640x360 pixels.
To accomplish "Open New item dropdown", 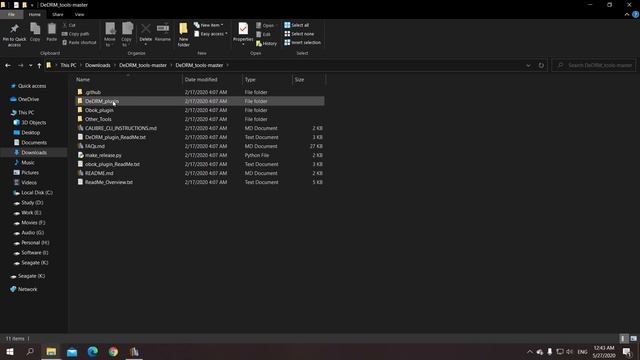I will coord(209,25).
